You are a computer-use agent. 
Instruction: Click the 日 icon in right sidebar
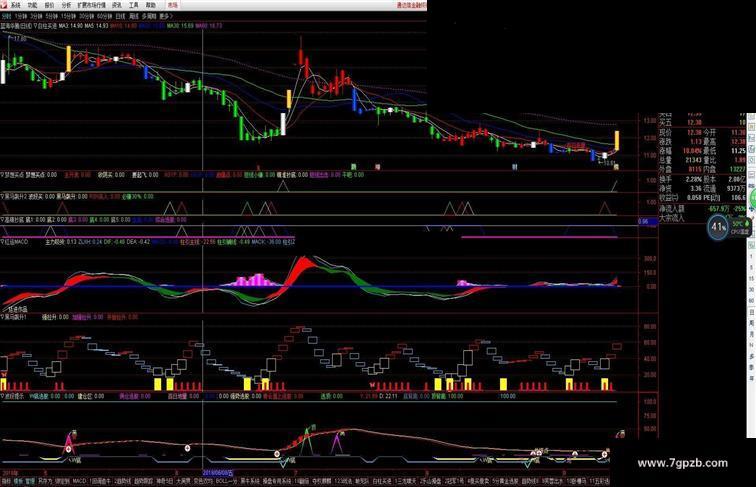(751, 312)
